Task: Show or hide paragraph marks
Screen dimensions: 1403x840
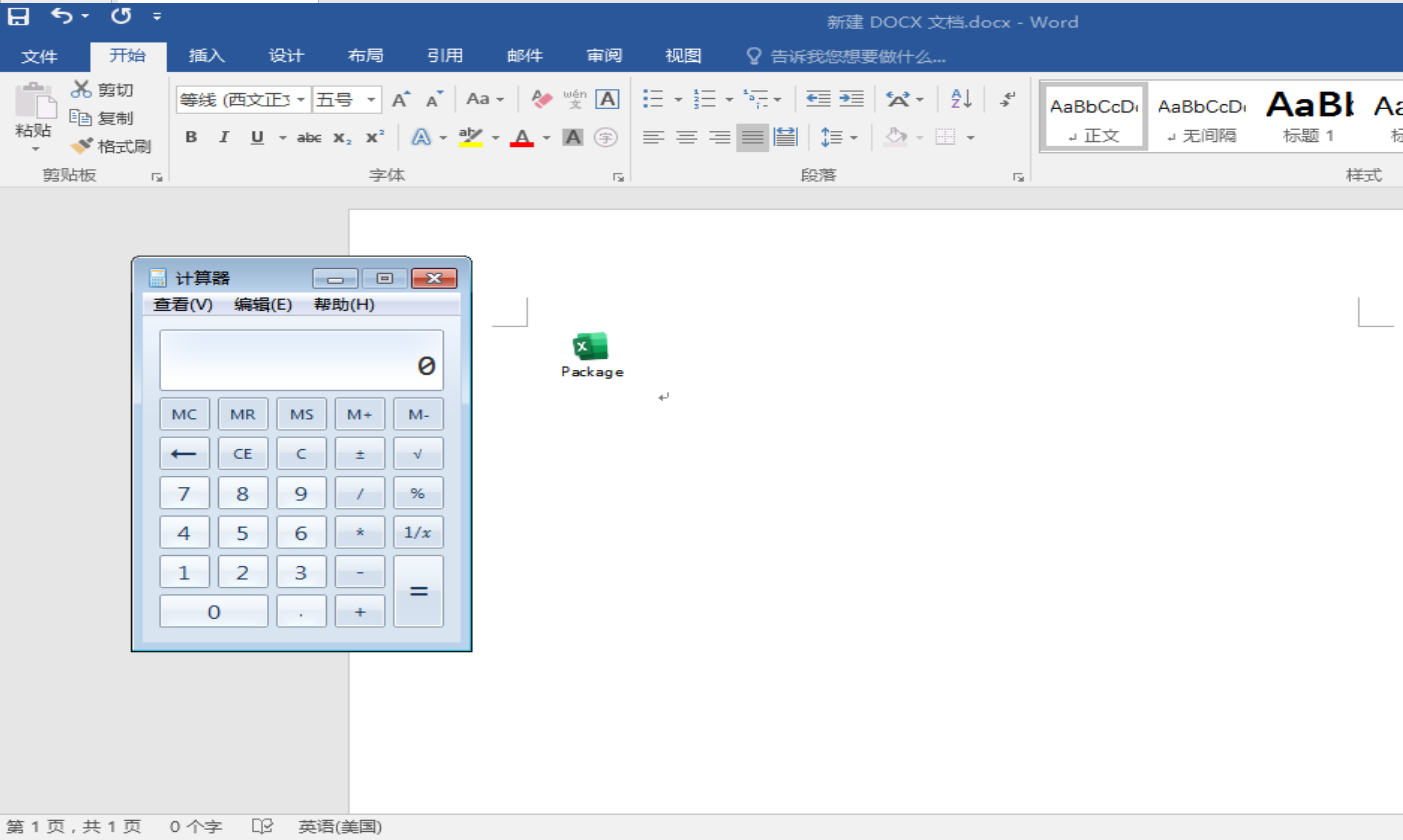Action: click(x=1008, y=99)
